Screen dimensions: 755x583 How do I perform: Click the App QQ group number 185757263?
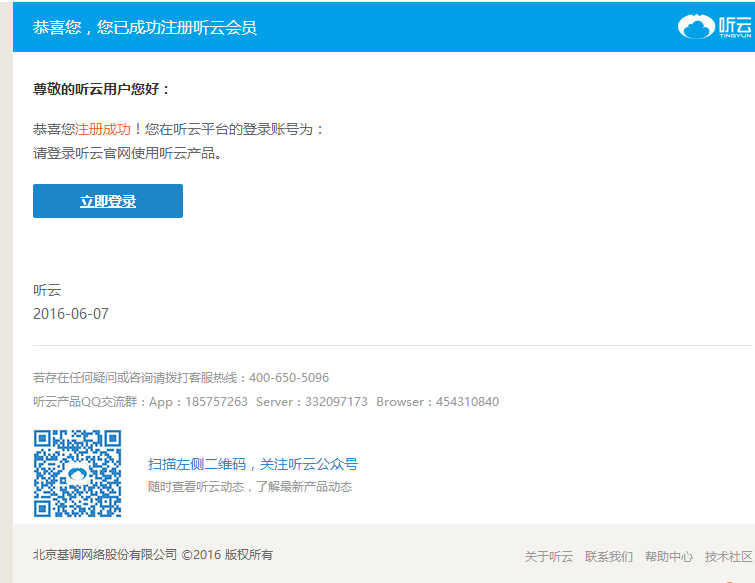[216, 402]
